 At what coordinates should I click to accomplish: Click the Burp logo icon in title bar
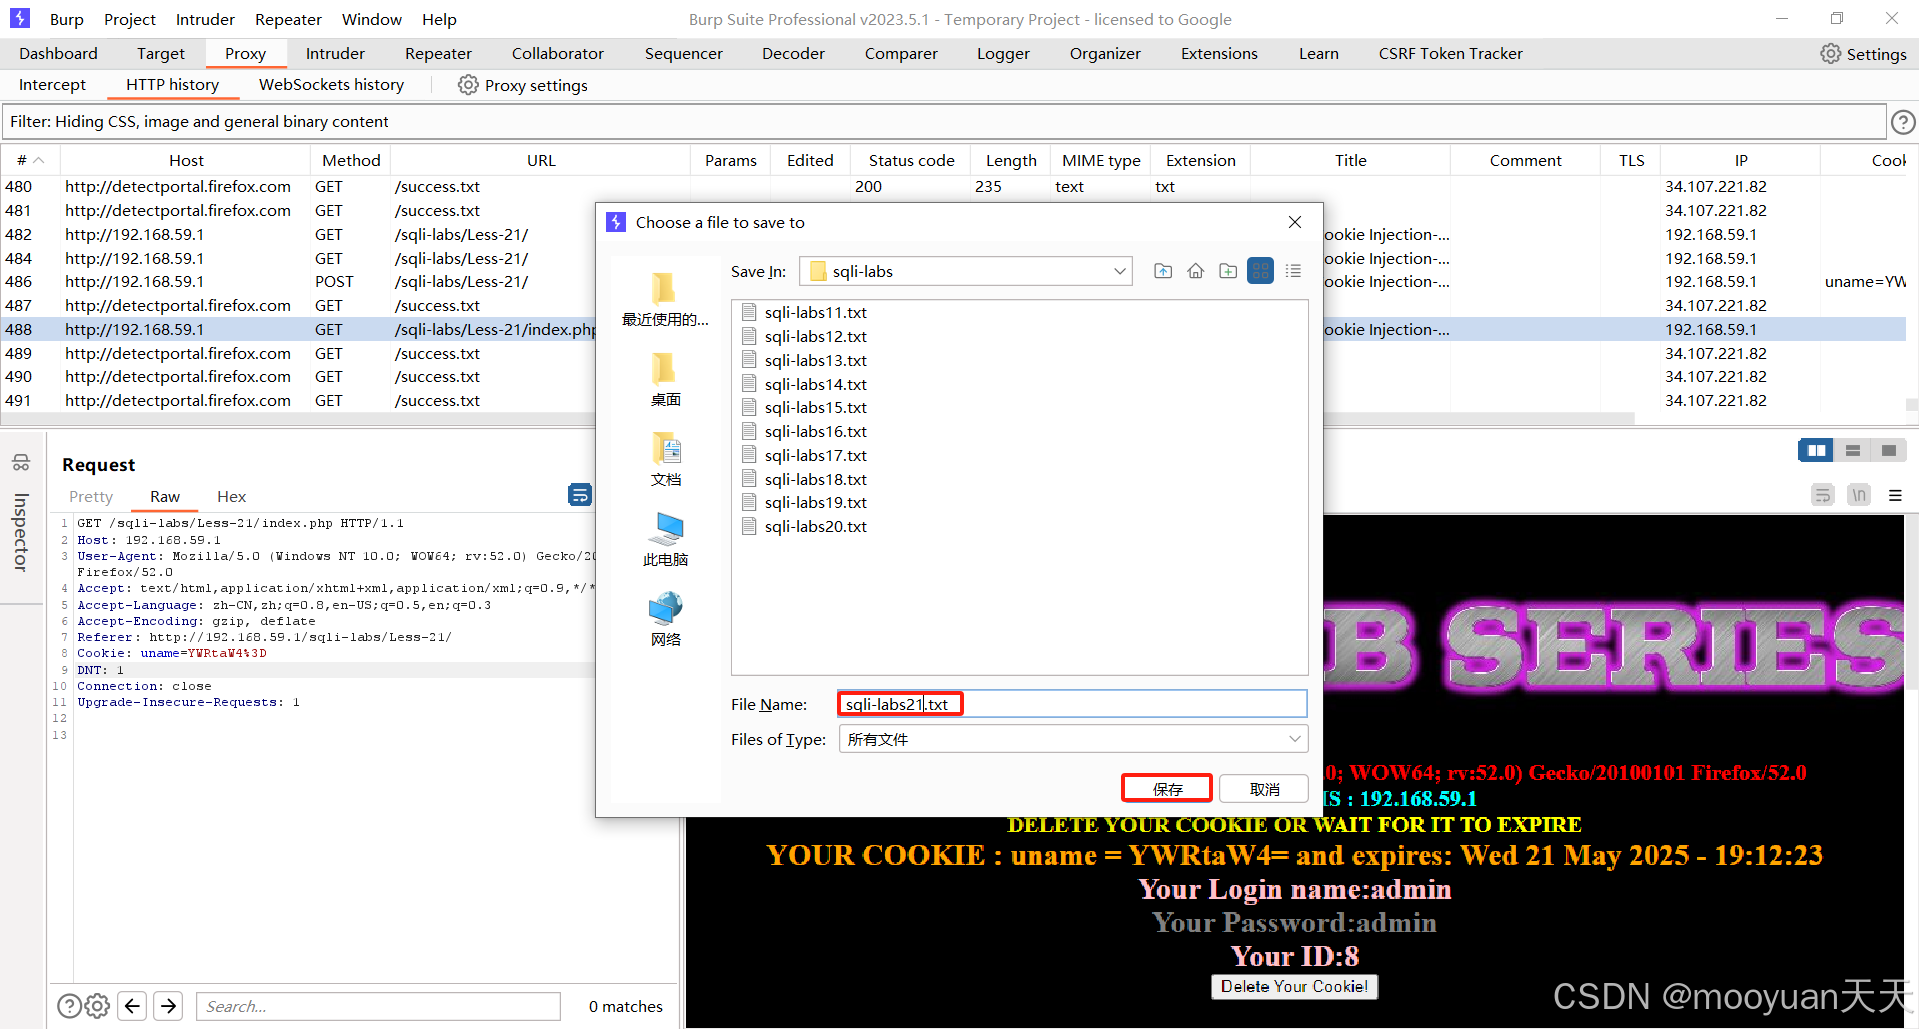(x=20, y=18)
